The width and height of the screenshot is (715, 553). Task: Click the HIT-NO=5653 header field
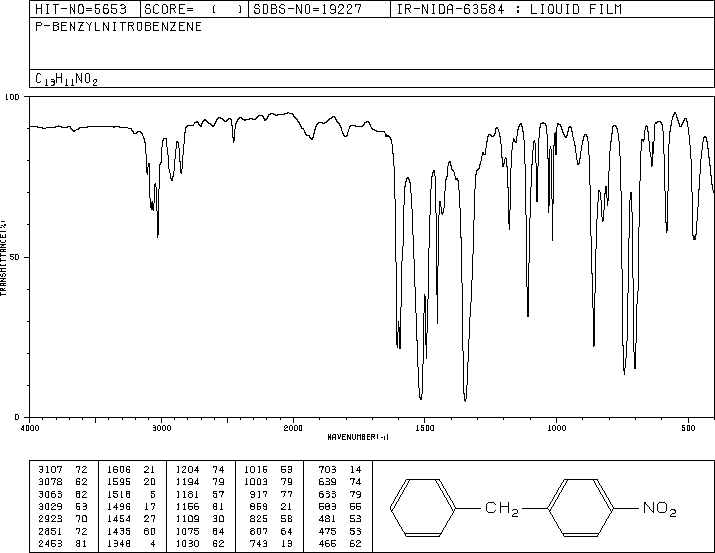click(x=81, y=9)
